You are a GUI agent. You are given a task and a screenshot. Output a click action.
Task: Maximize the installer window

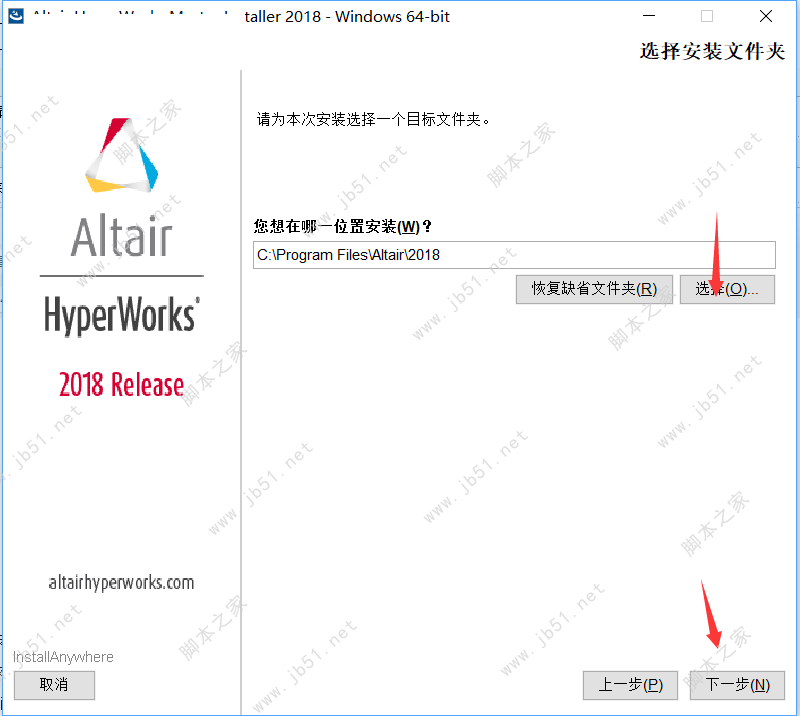coord(707,16)
